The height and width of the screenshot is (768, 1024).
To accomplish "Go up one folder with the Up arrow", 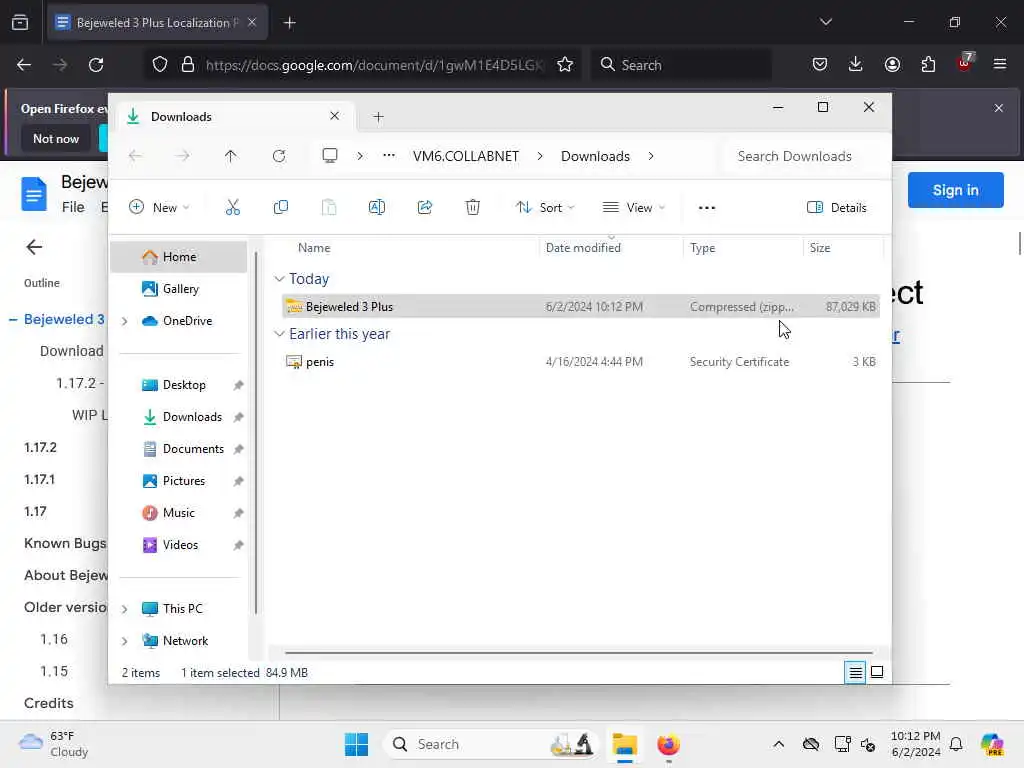I will [x=231, y=156].
